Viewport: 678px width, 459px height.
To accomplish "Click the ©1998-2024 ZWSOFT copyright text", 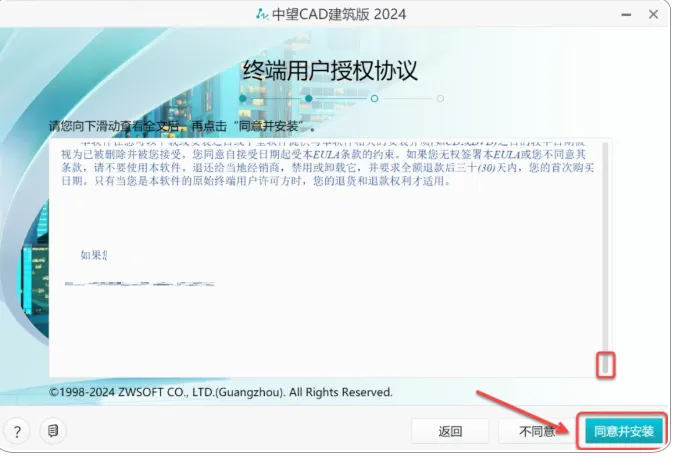I will coord(221,392).
